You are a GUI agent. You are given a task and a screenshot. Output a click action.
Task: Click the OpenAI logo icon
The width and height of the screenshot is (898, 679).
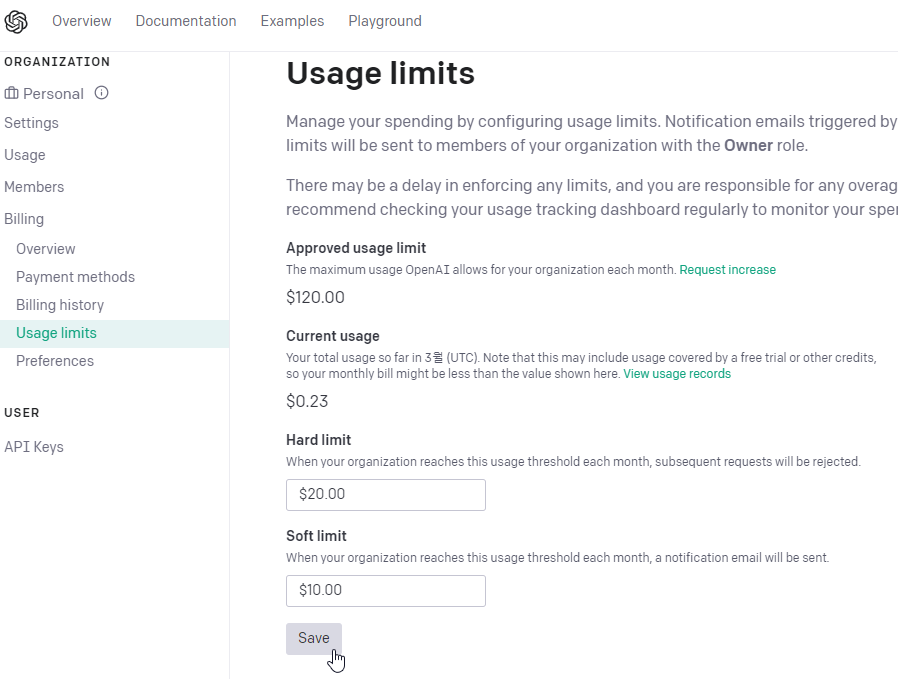coord(16,22)
